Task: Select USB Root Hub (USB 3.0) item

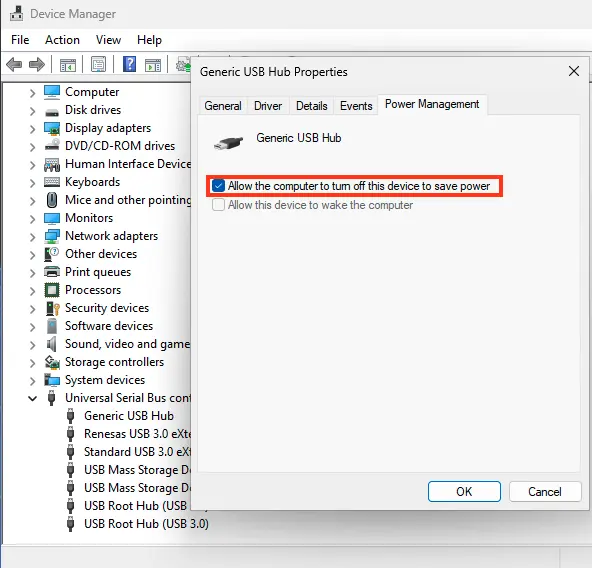Action: click(x=146, y=524)
